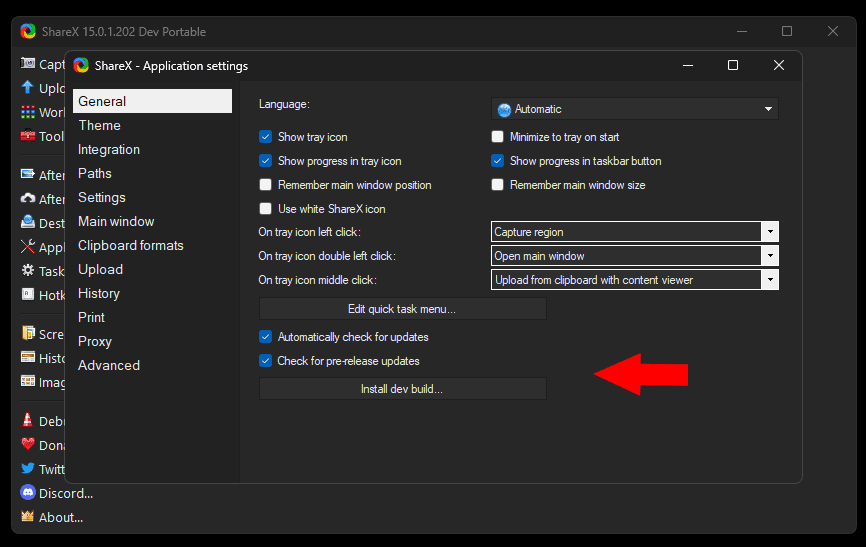866x547 pixels.
Task: Switch to the Main window tab
Action: click(x=152, y=222)
